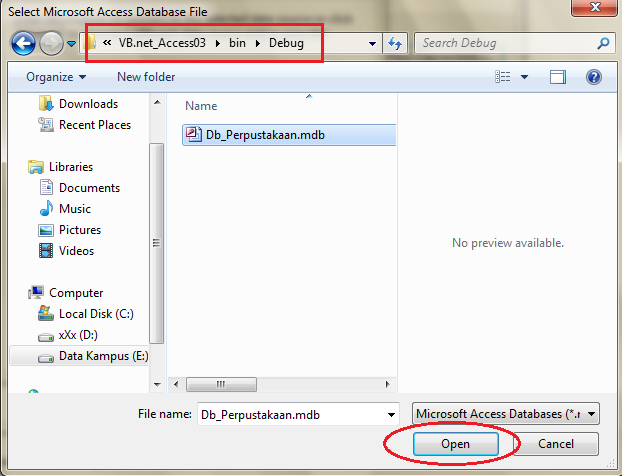Open the view options dropdown arrow
Viewport: 622px width, 476px height.
[524, 77]
